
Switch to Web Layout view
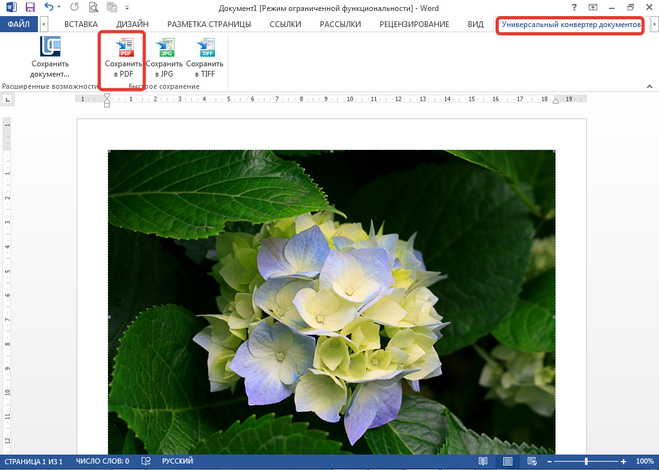click(x=532, y=462)
